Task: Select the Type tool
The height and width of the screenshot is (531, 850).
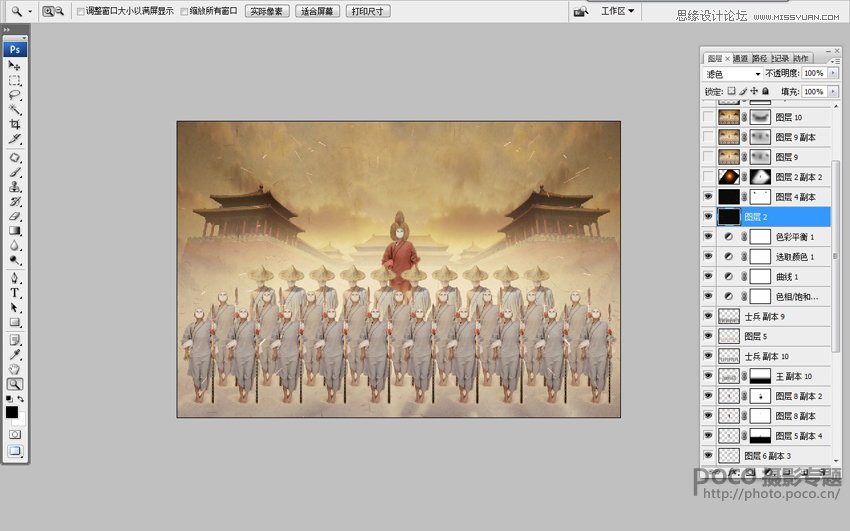Action: [15, 293]
